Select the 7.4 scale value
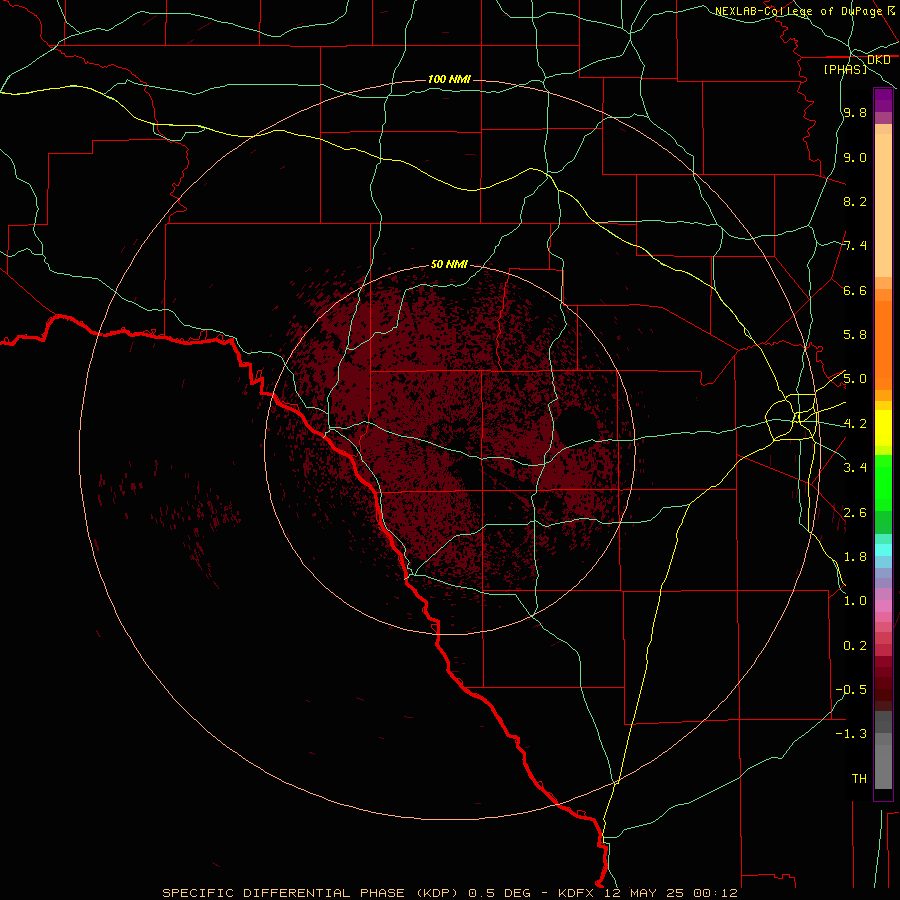The image size is (900, 900). pos(855,246)
